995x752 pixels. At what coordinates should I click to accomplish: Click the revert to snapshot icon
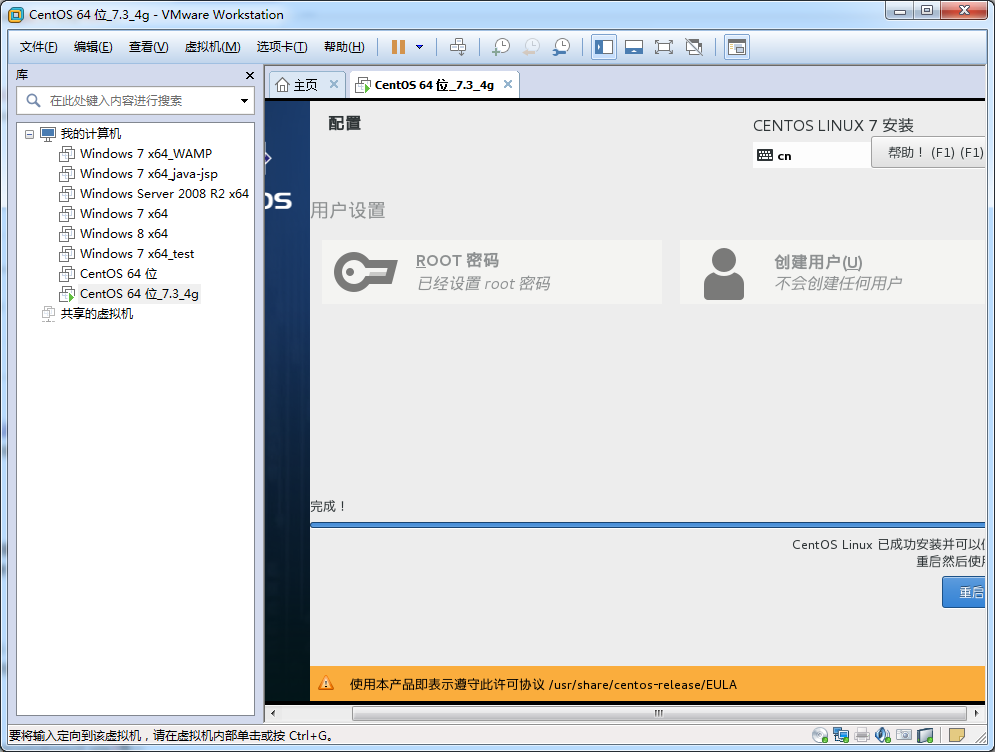531,47
